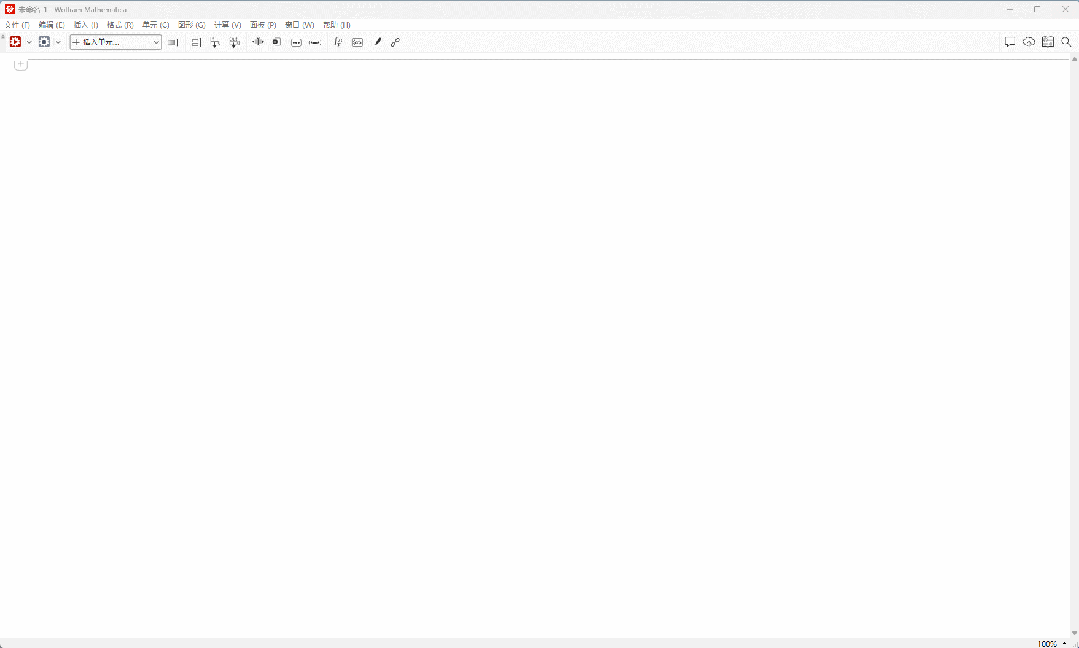Open the 编辑 (E) menu
This screenshot has height=648, width=1079.
click(52, 25)
